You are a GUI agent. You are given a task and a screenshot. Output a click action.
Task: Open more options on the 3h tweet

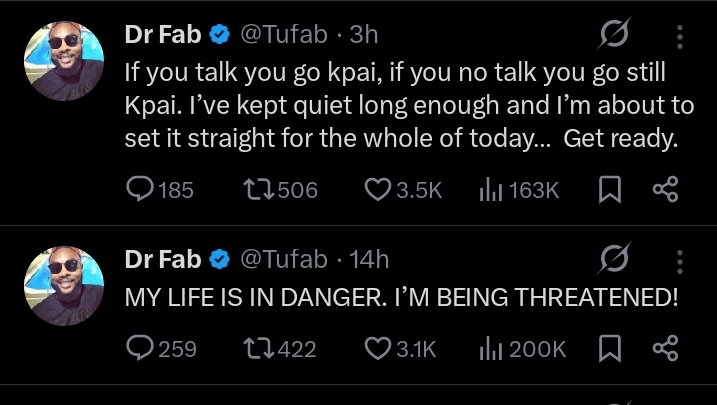681,35
